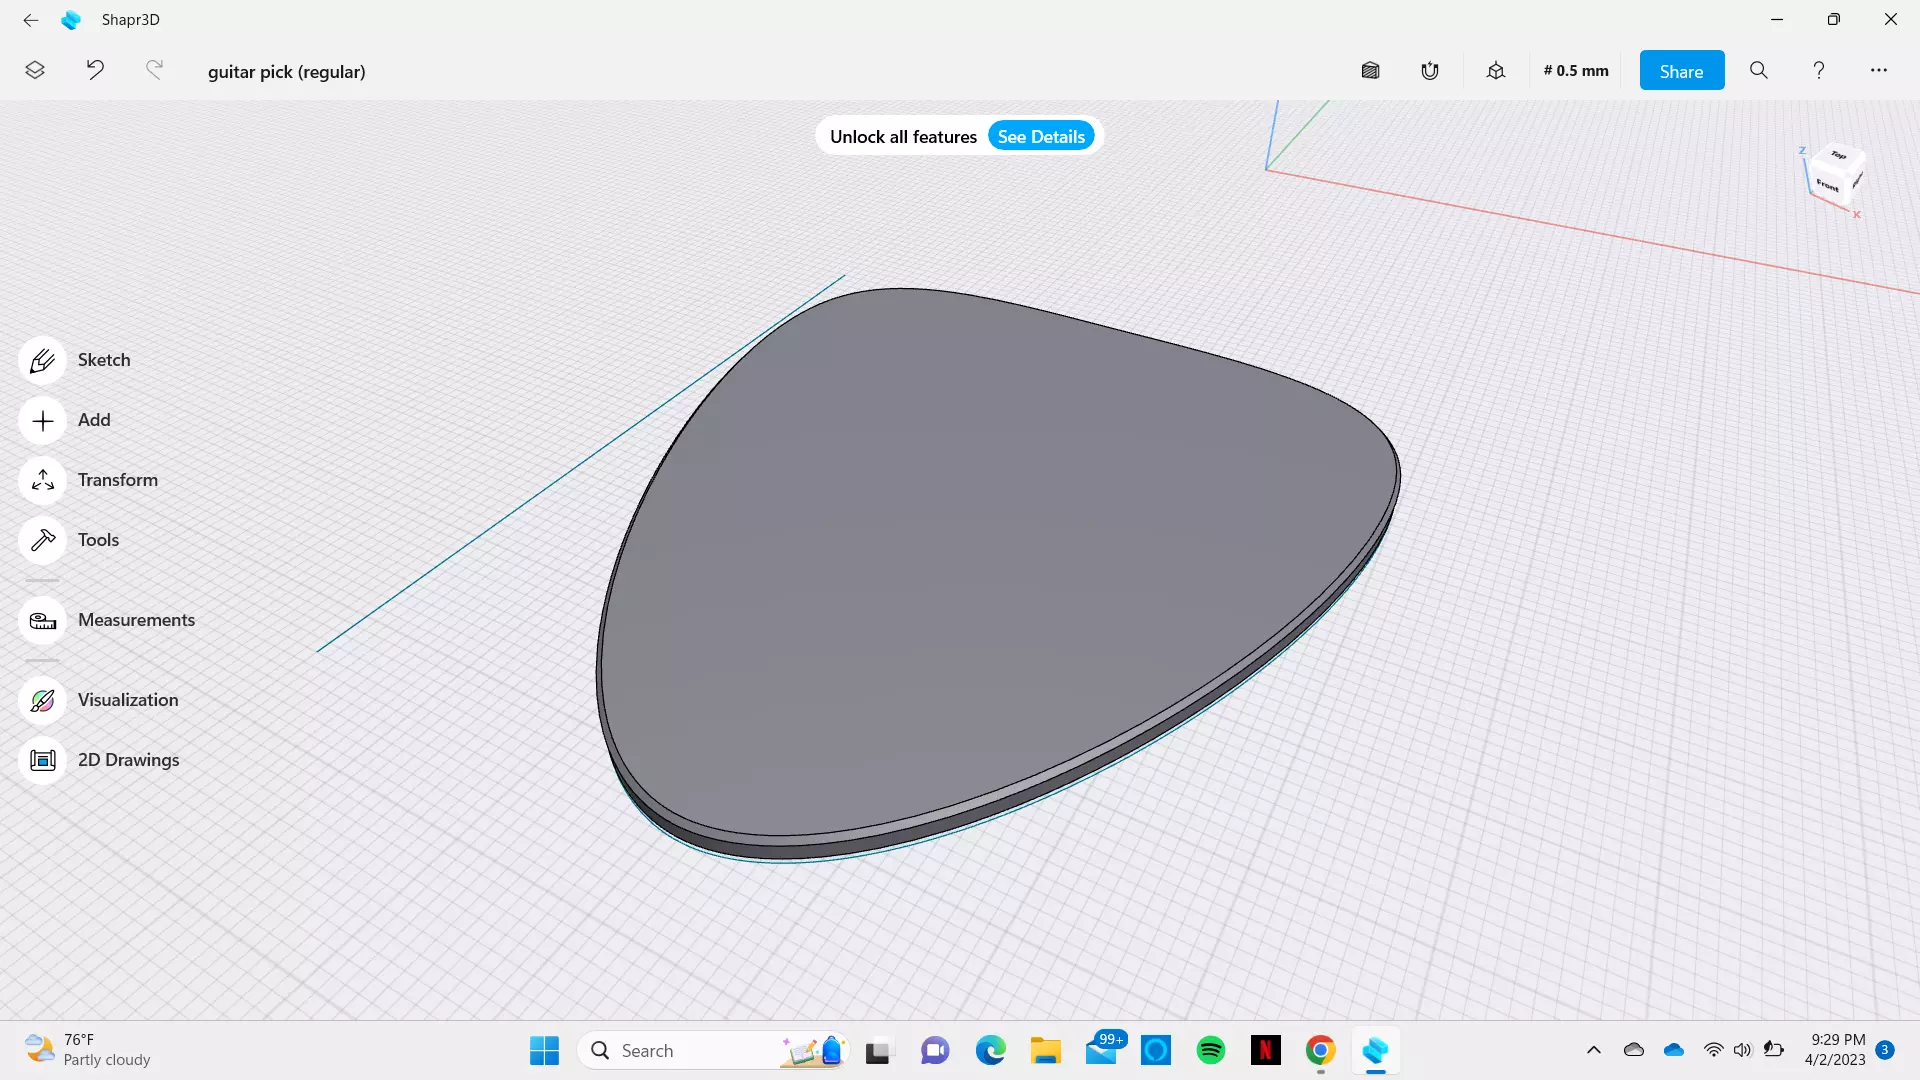Open Google Chrome from the taskbar
The height and width of the screenshot is (1080, 1920).
pyautogui.click(x=1321, y=1050)
